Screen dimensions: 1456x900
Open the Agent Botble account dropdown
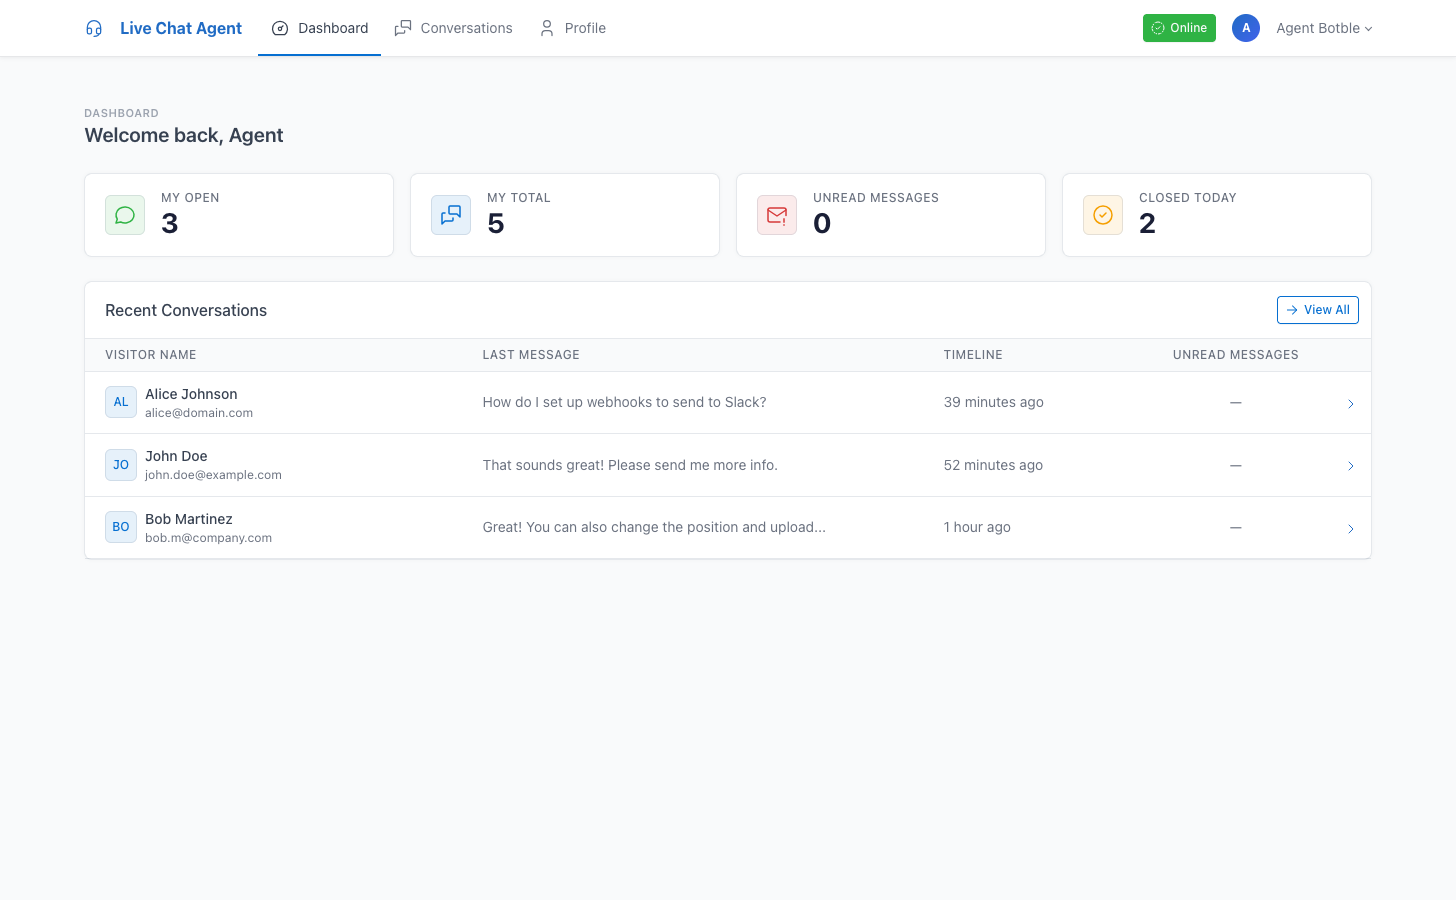pyautogui.click(x=1324, y=28)
